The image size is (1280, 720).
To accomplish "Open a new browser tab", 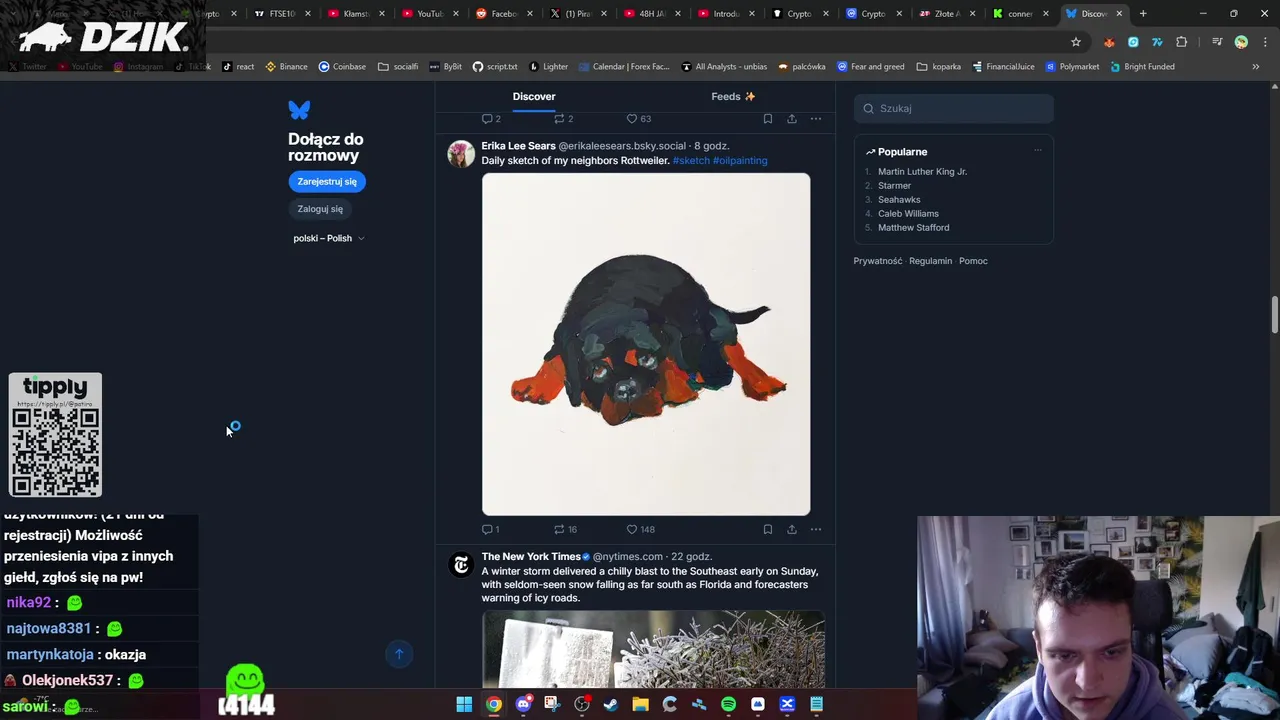I will (x=1143, y=13).
